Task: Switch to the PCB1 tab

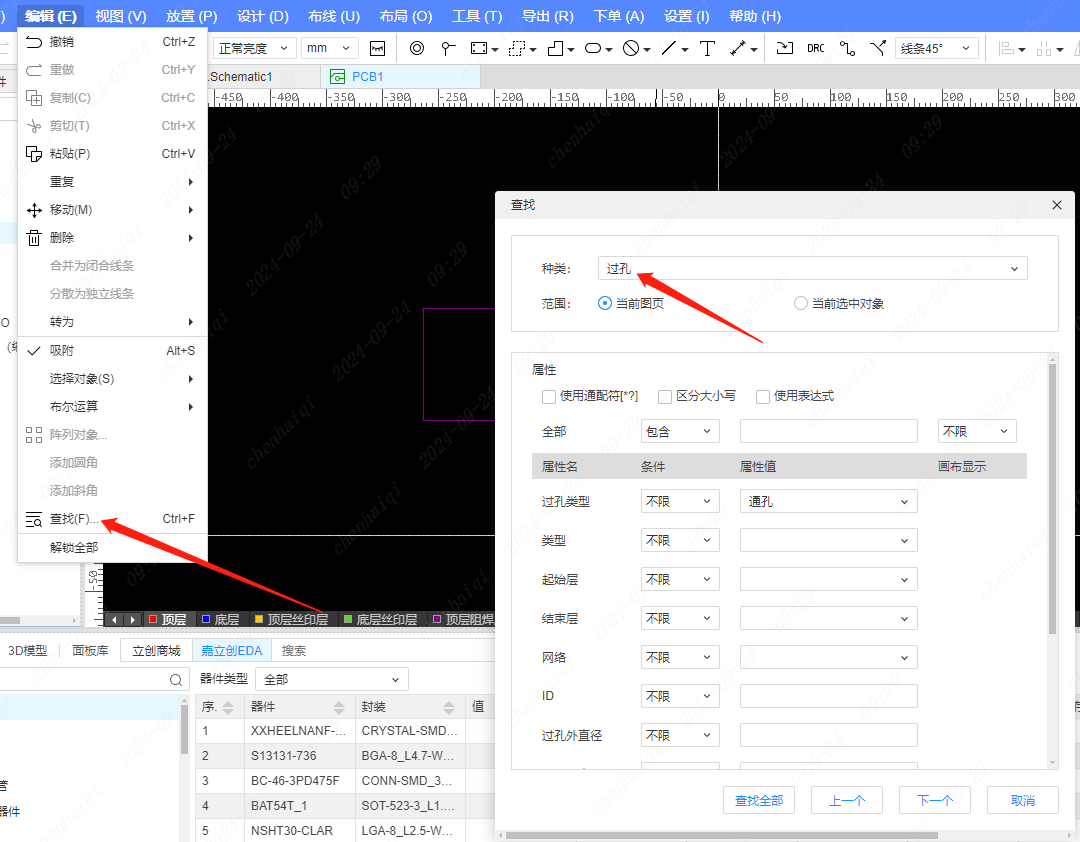Action: click(366, 76)
